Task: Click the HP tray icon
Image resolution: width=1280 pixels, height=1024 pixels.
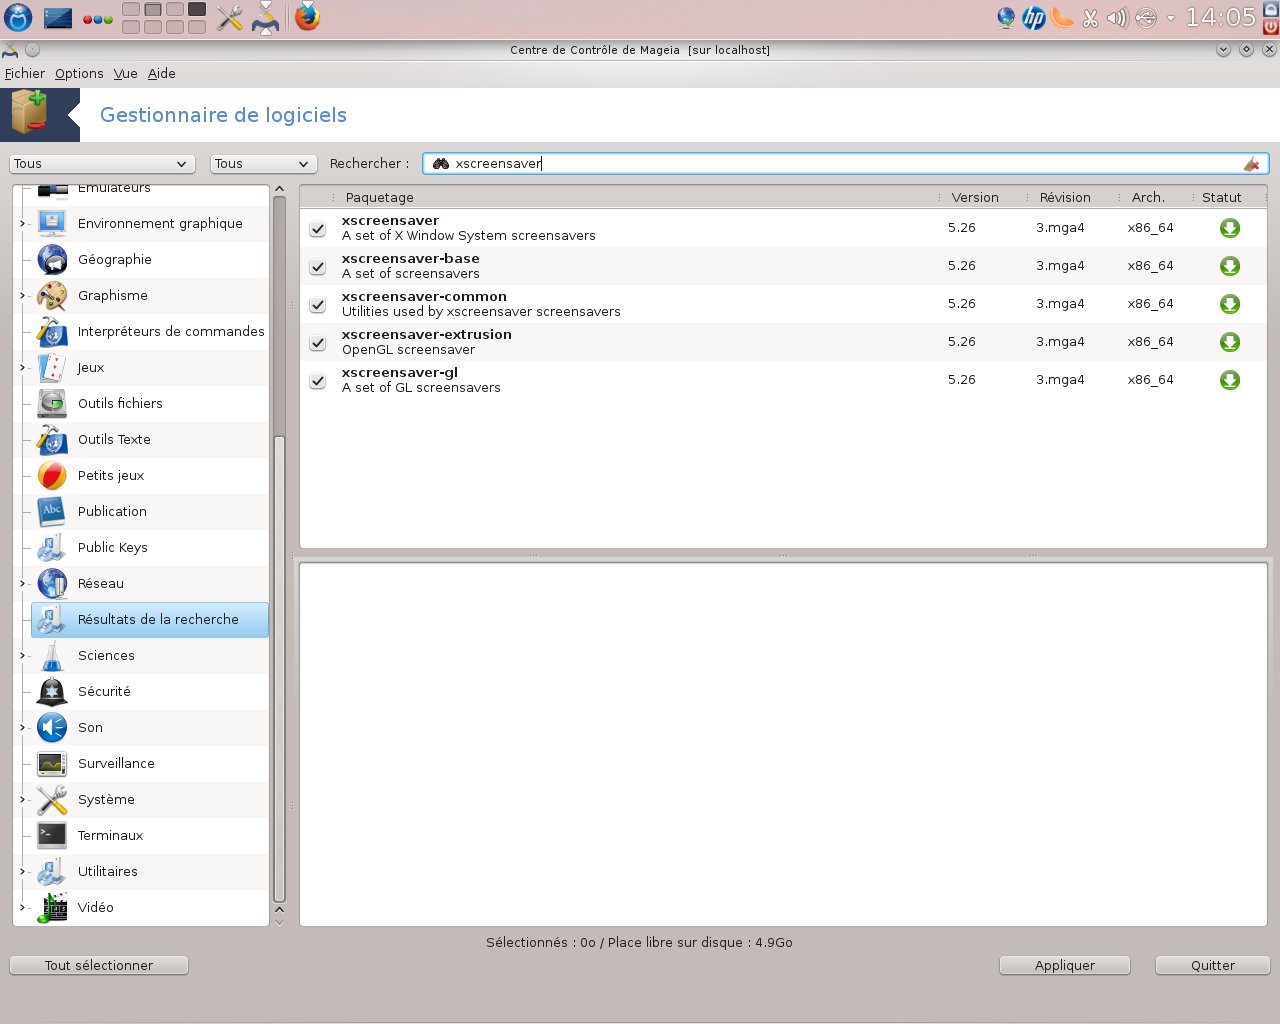Action: (1034, 18)
